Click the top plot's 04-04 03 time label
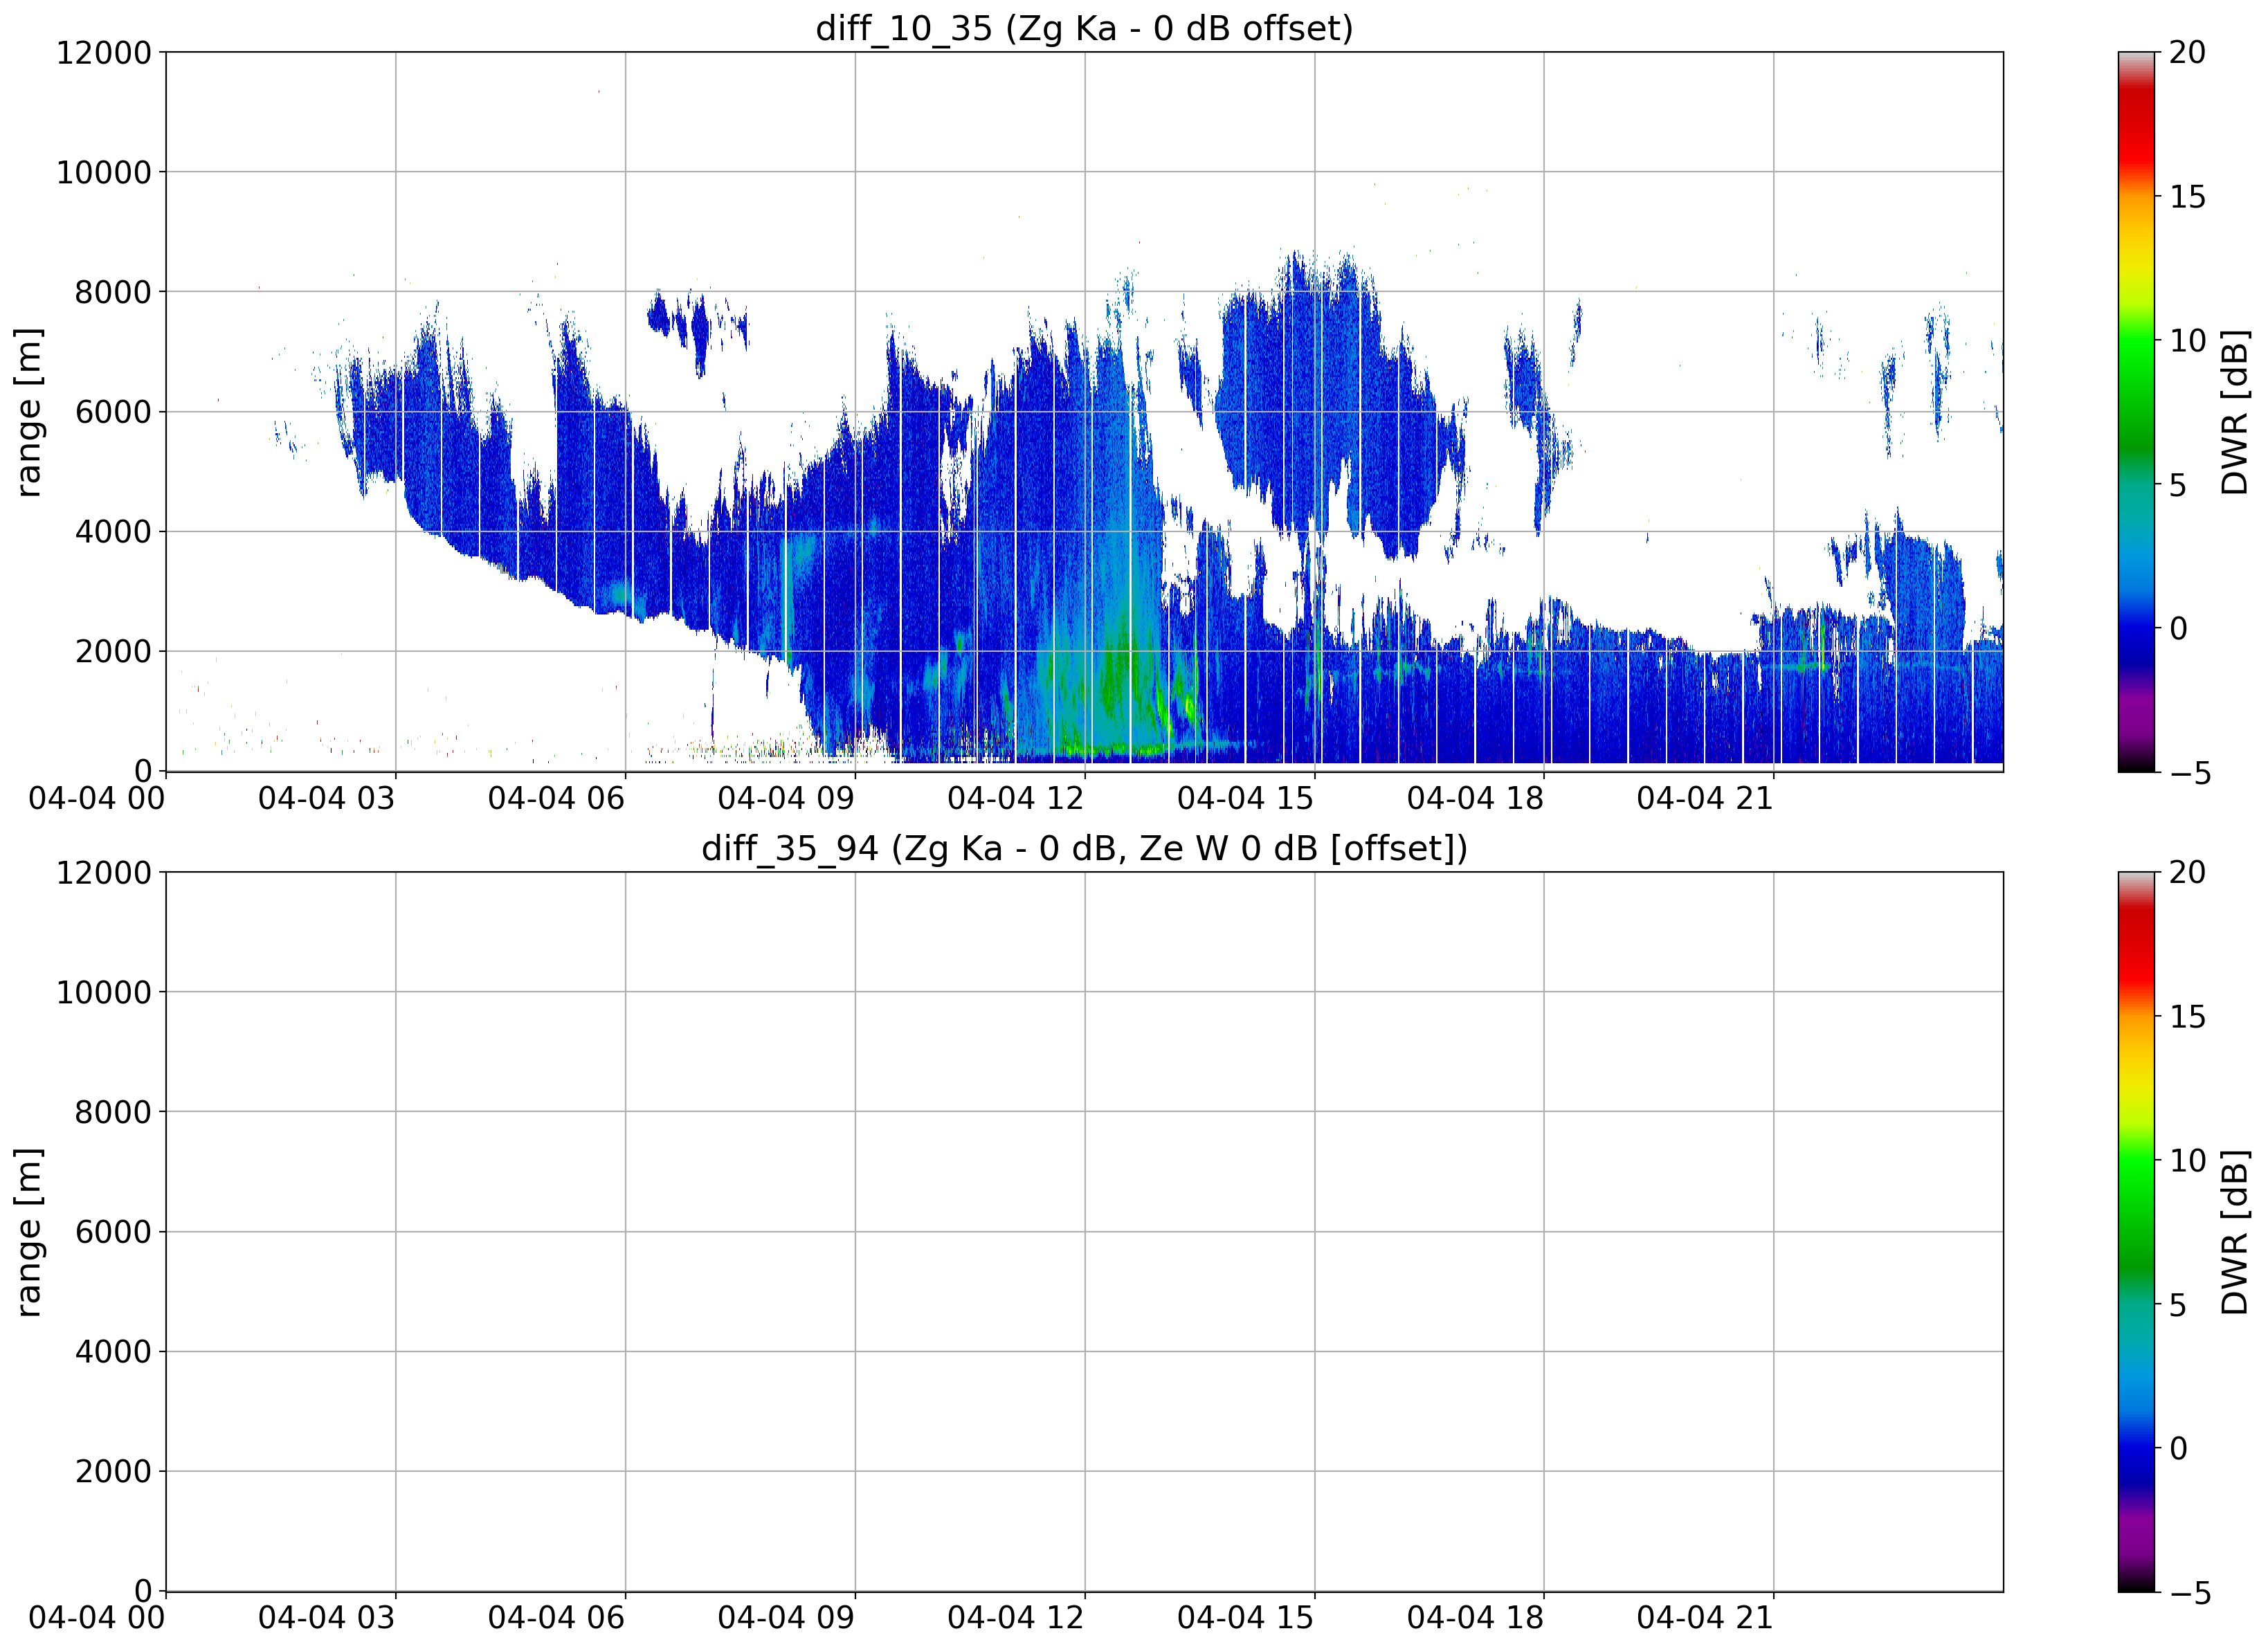The width and height of the screenshot is (2268, 1649). [x=326, y=798]
